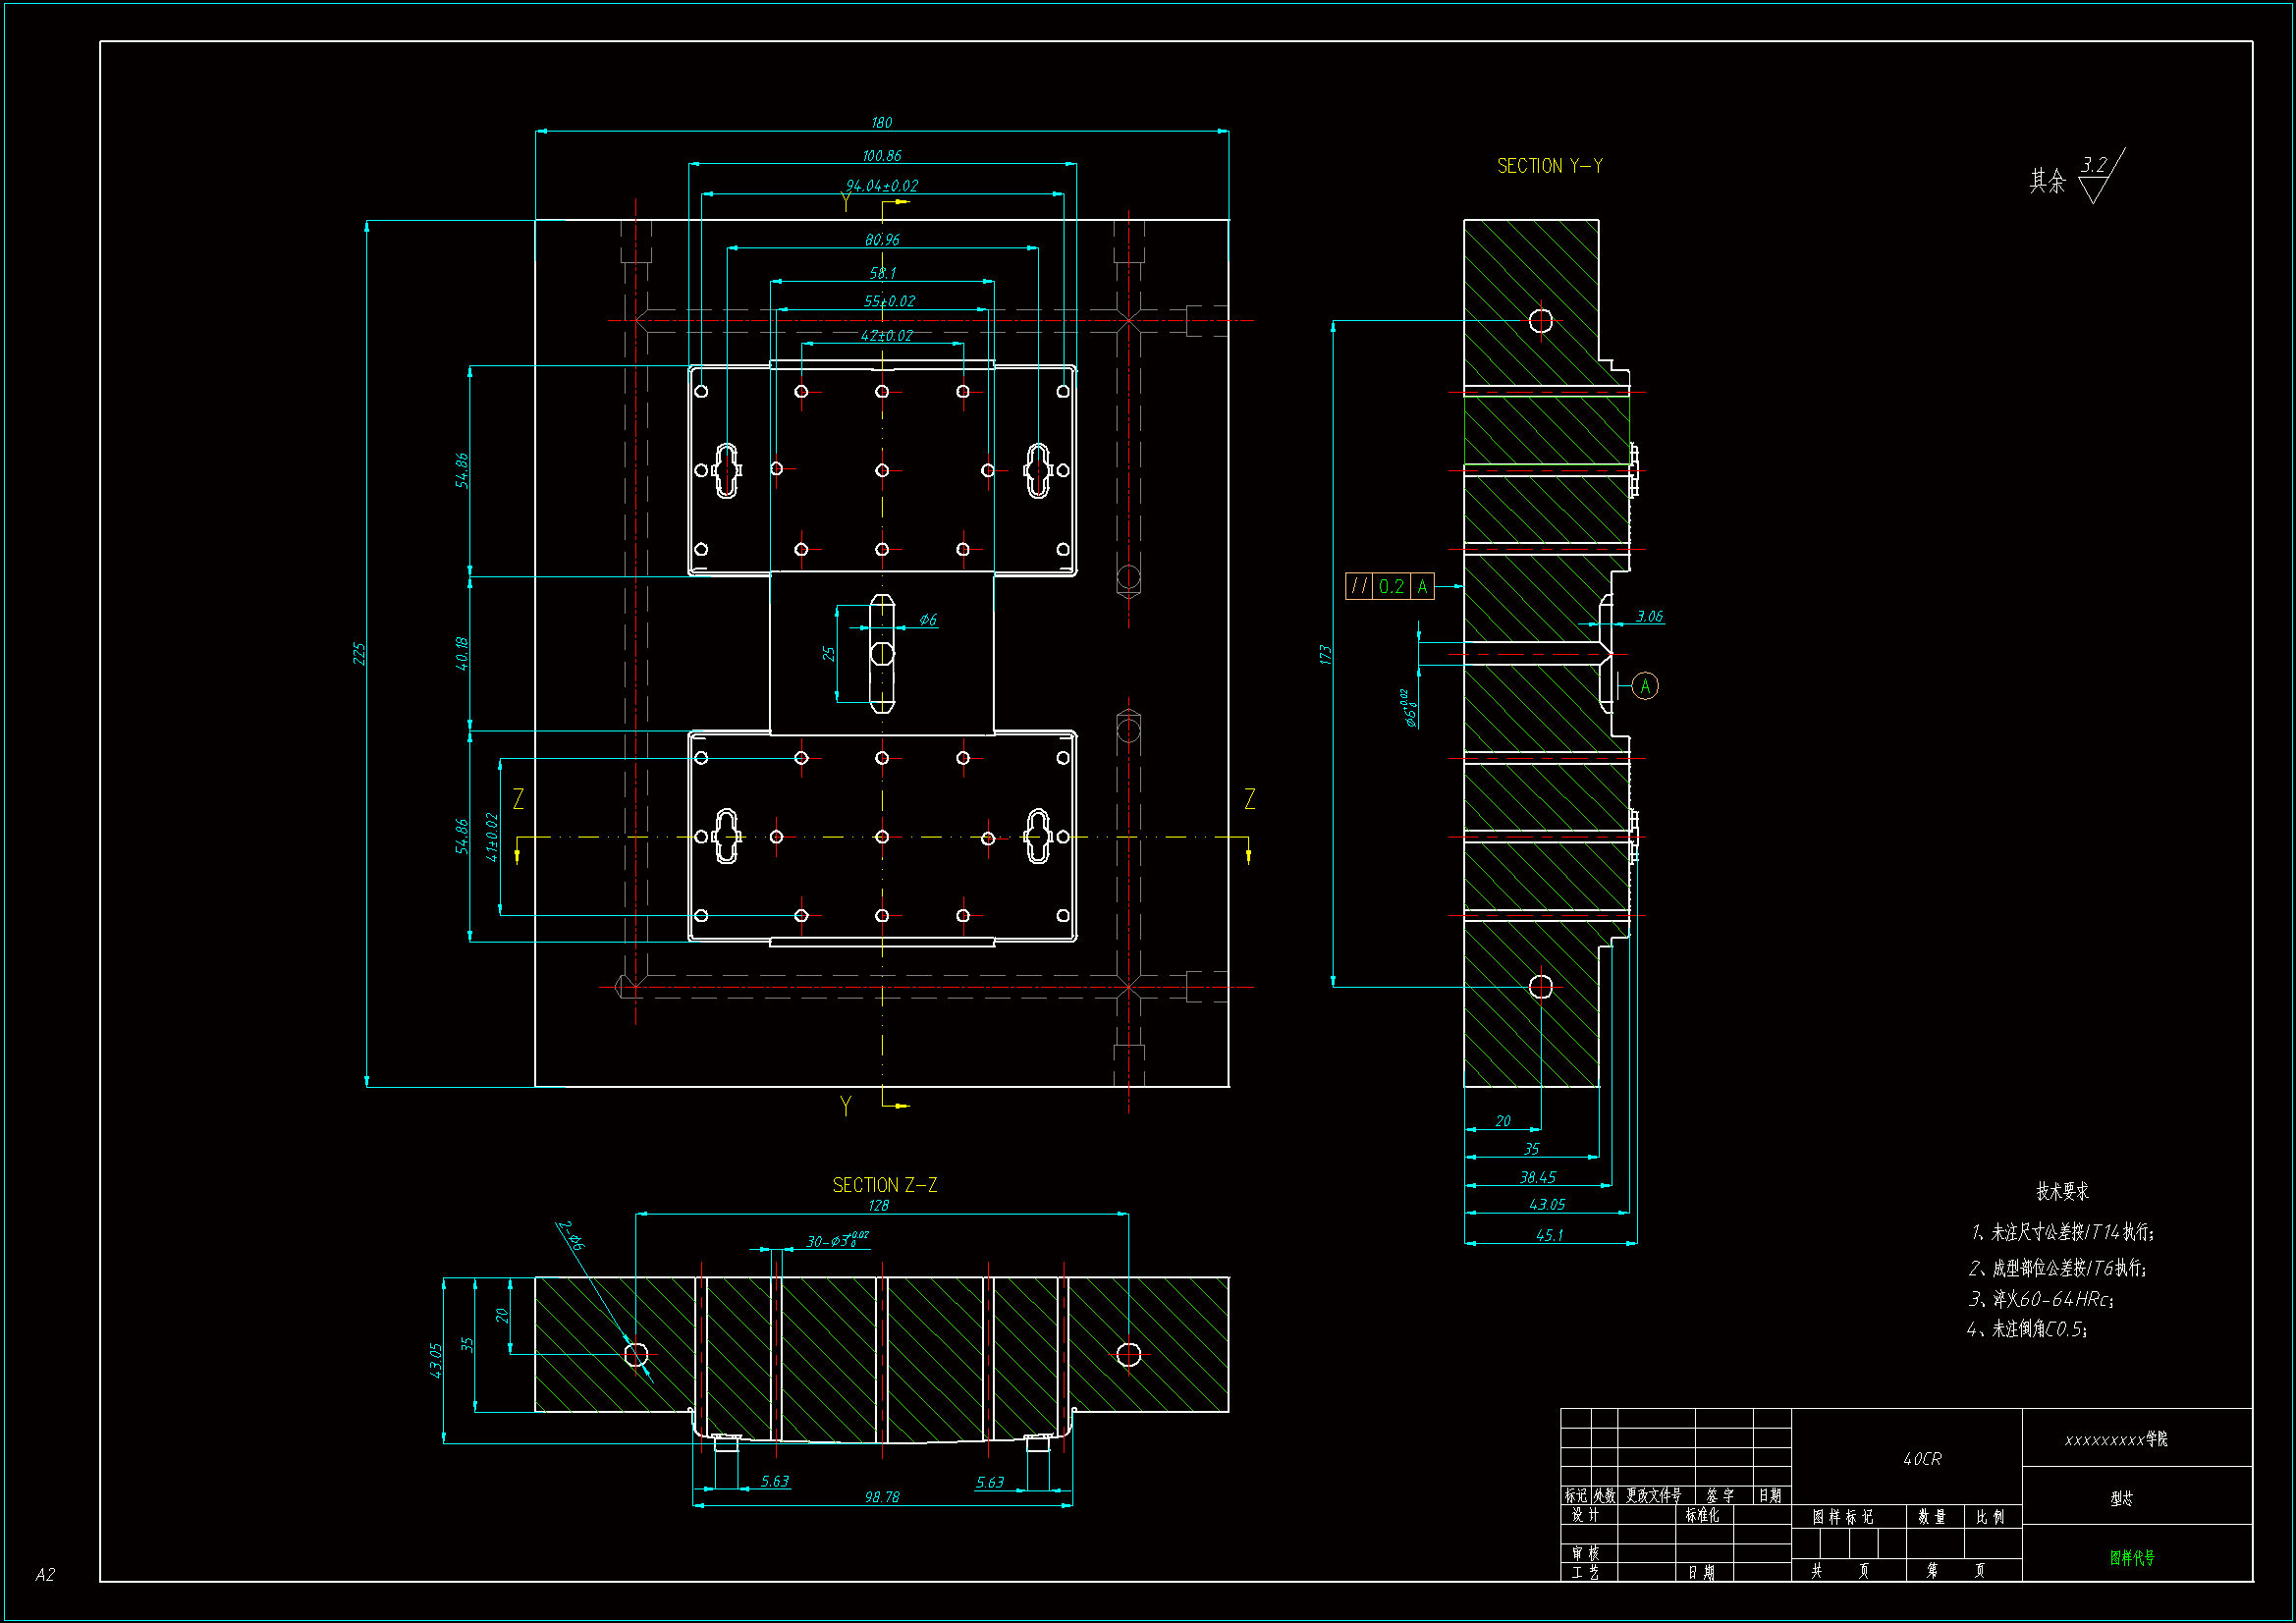
Task: Click the 淬火60-64HRc requirement line
Action: tap(2040, 1299)
